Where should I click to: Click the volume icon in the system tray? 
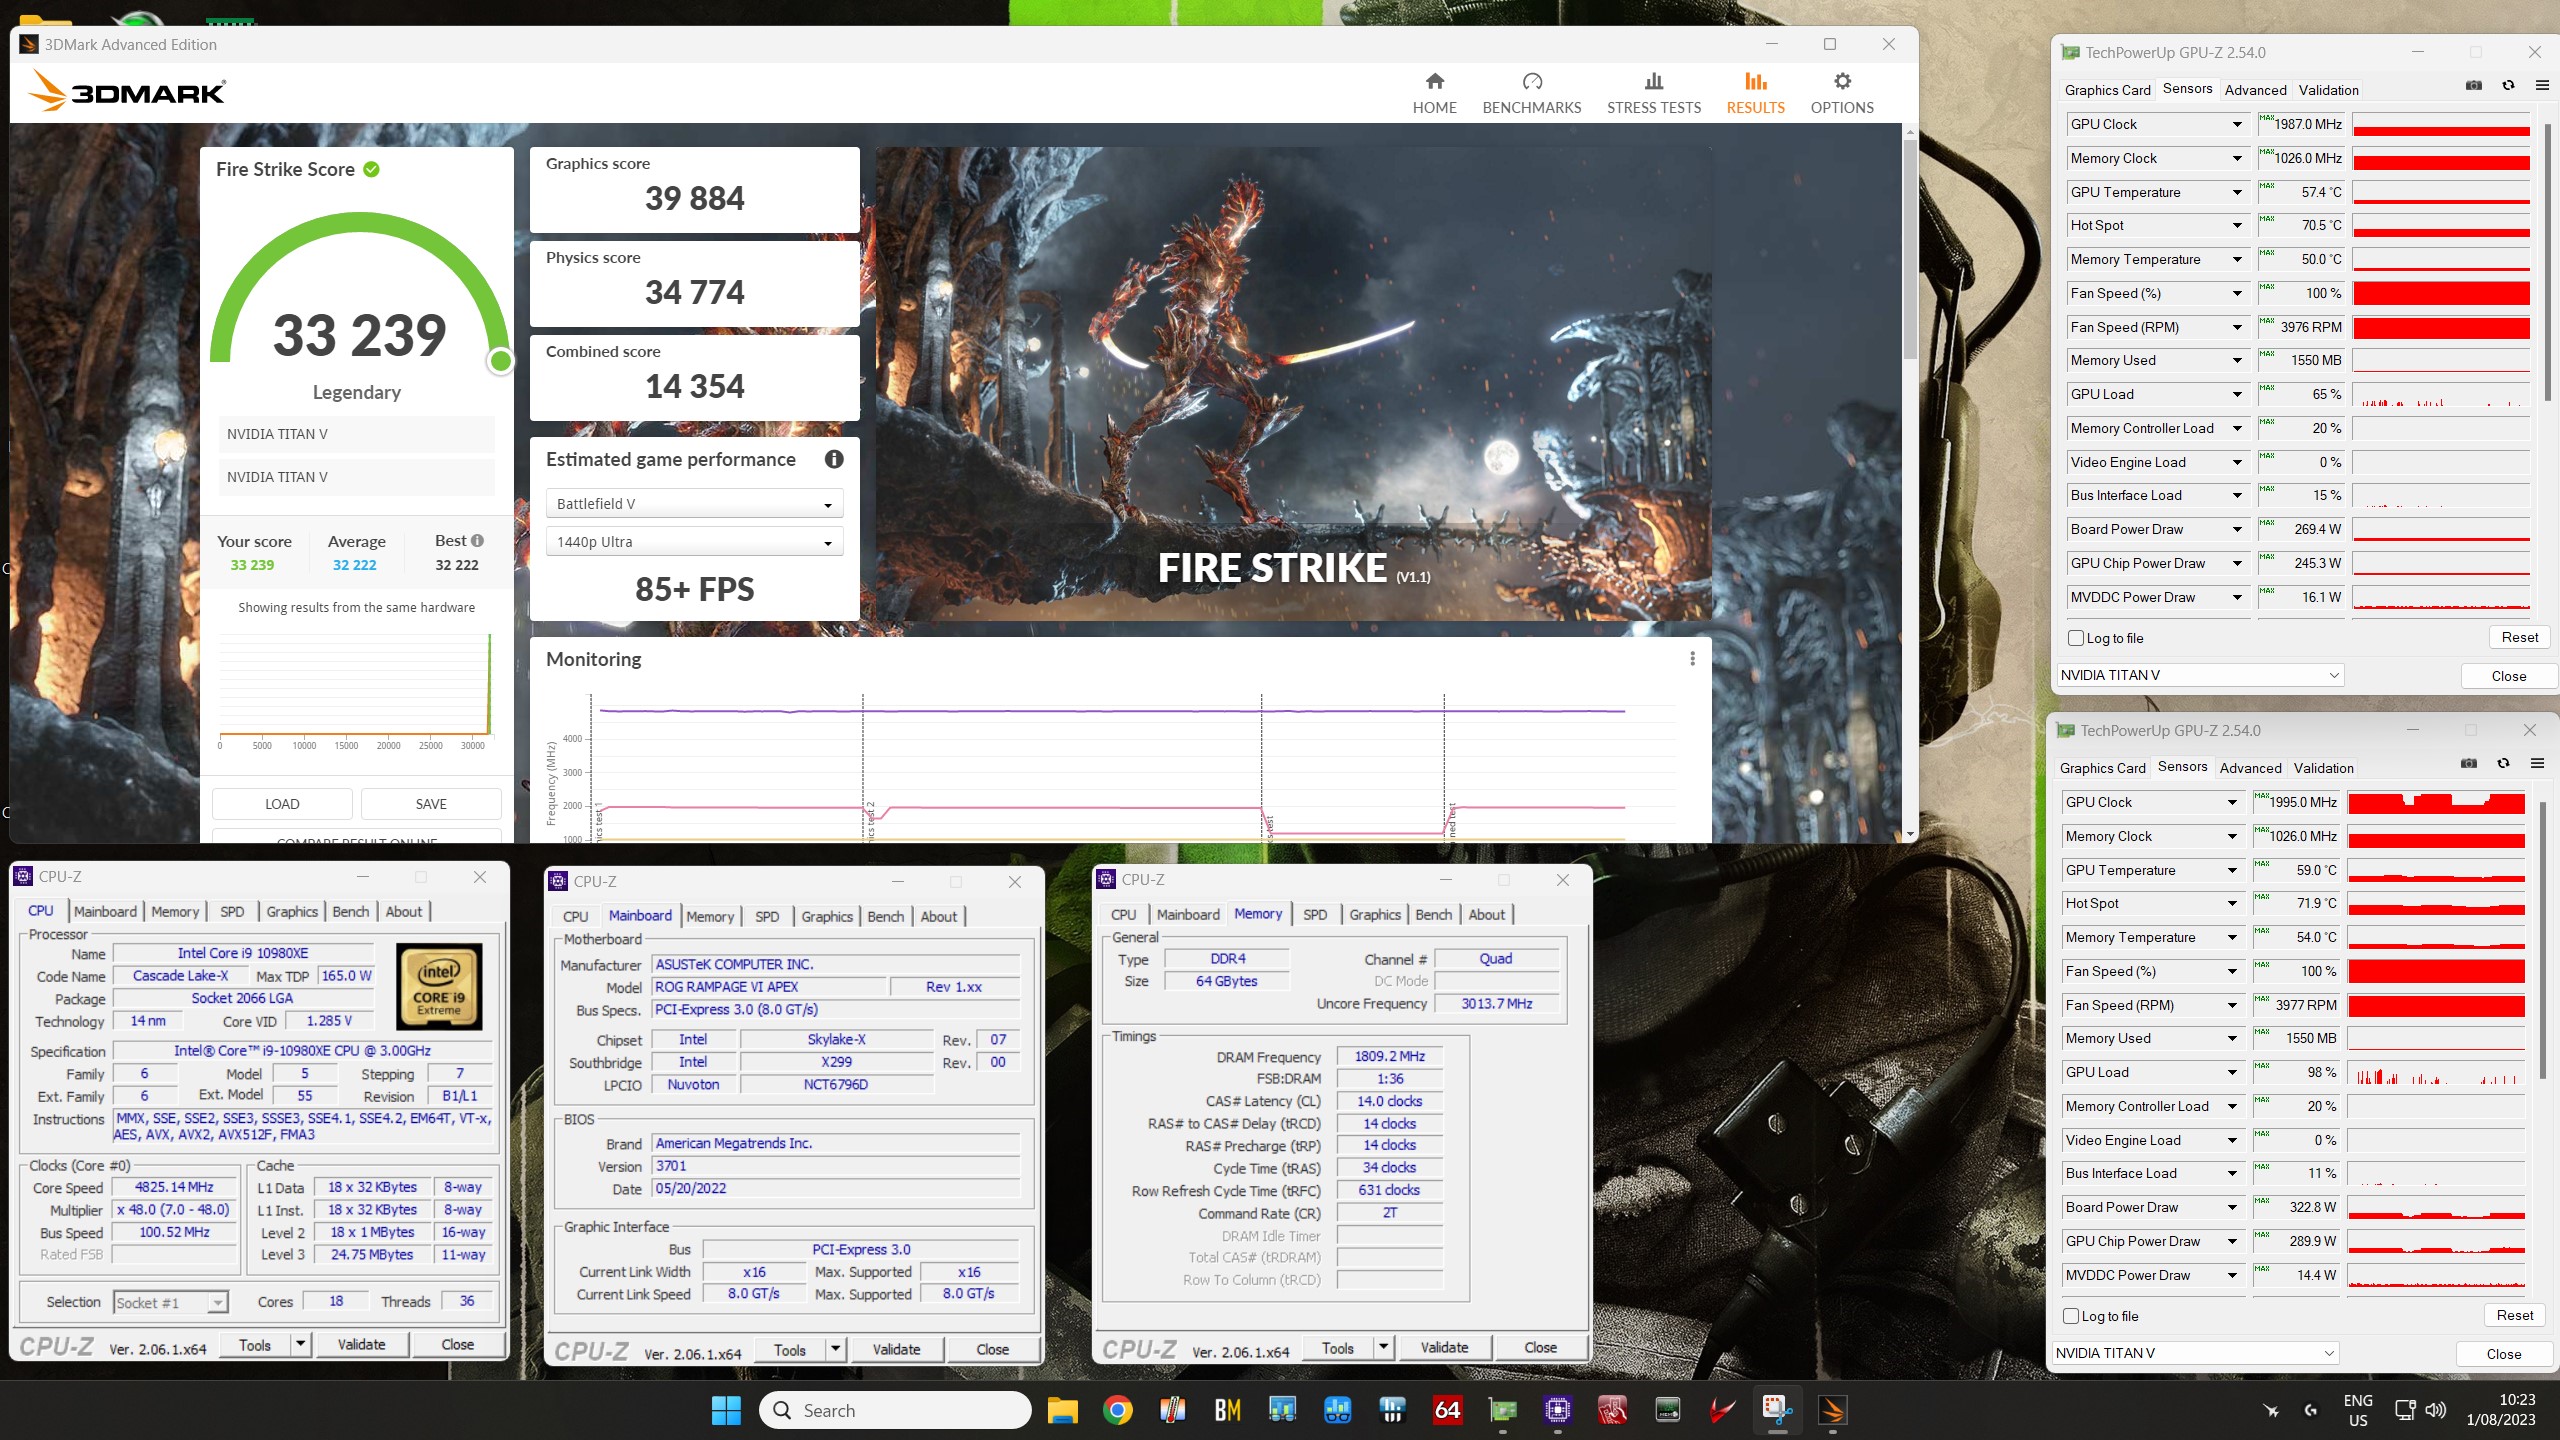click(2435, 1411)
